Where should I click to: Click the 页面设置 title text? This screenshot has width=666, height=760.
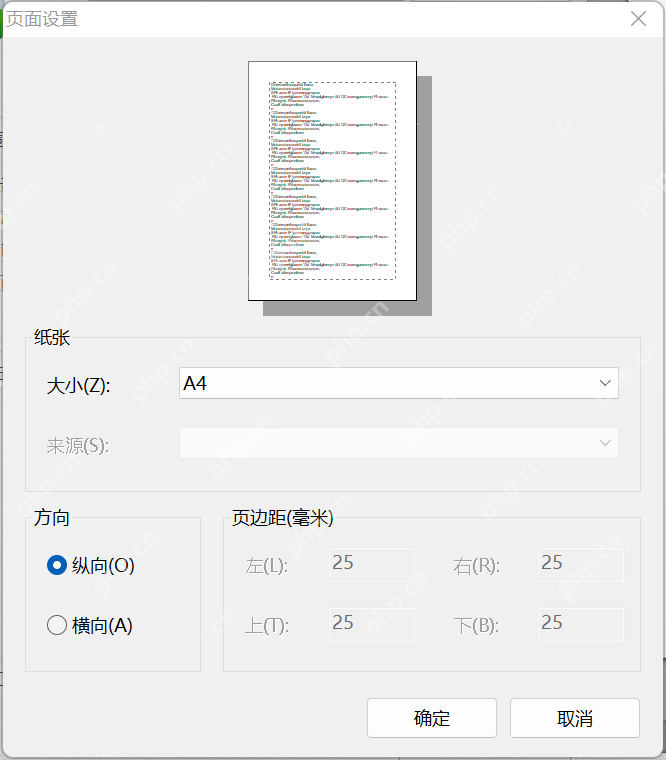tap(42, 19)
